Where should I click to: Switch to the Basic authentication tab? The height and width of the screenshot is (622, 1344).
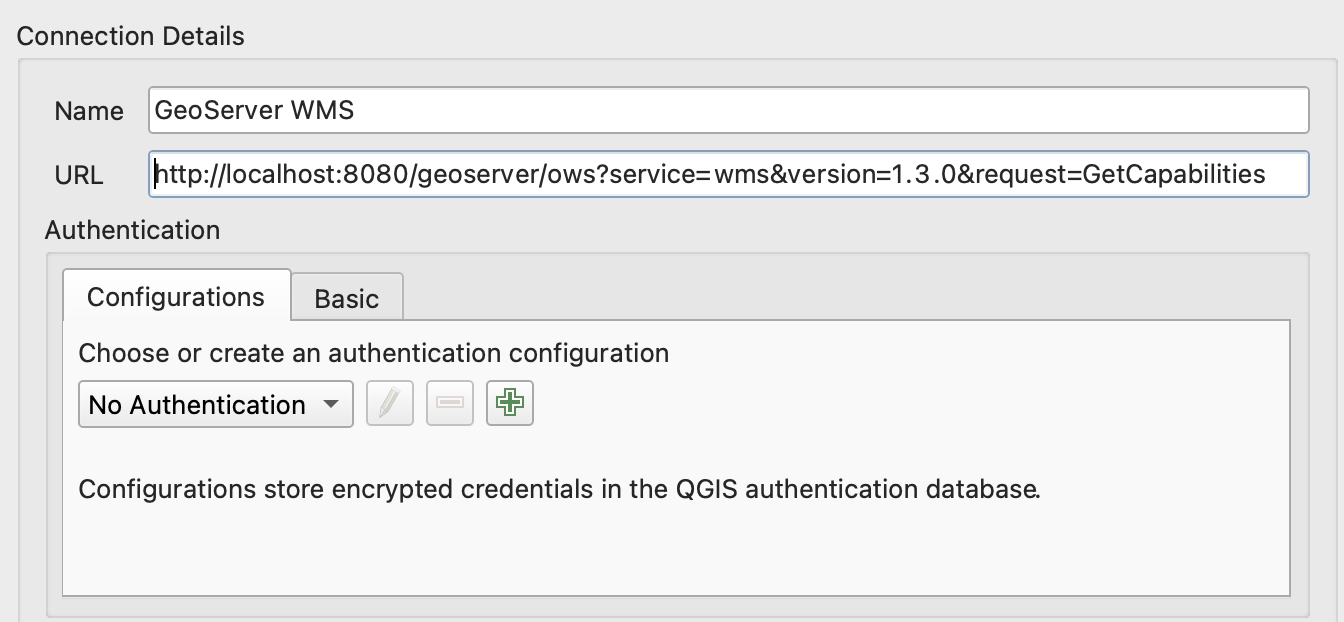coord(347,298)
